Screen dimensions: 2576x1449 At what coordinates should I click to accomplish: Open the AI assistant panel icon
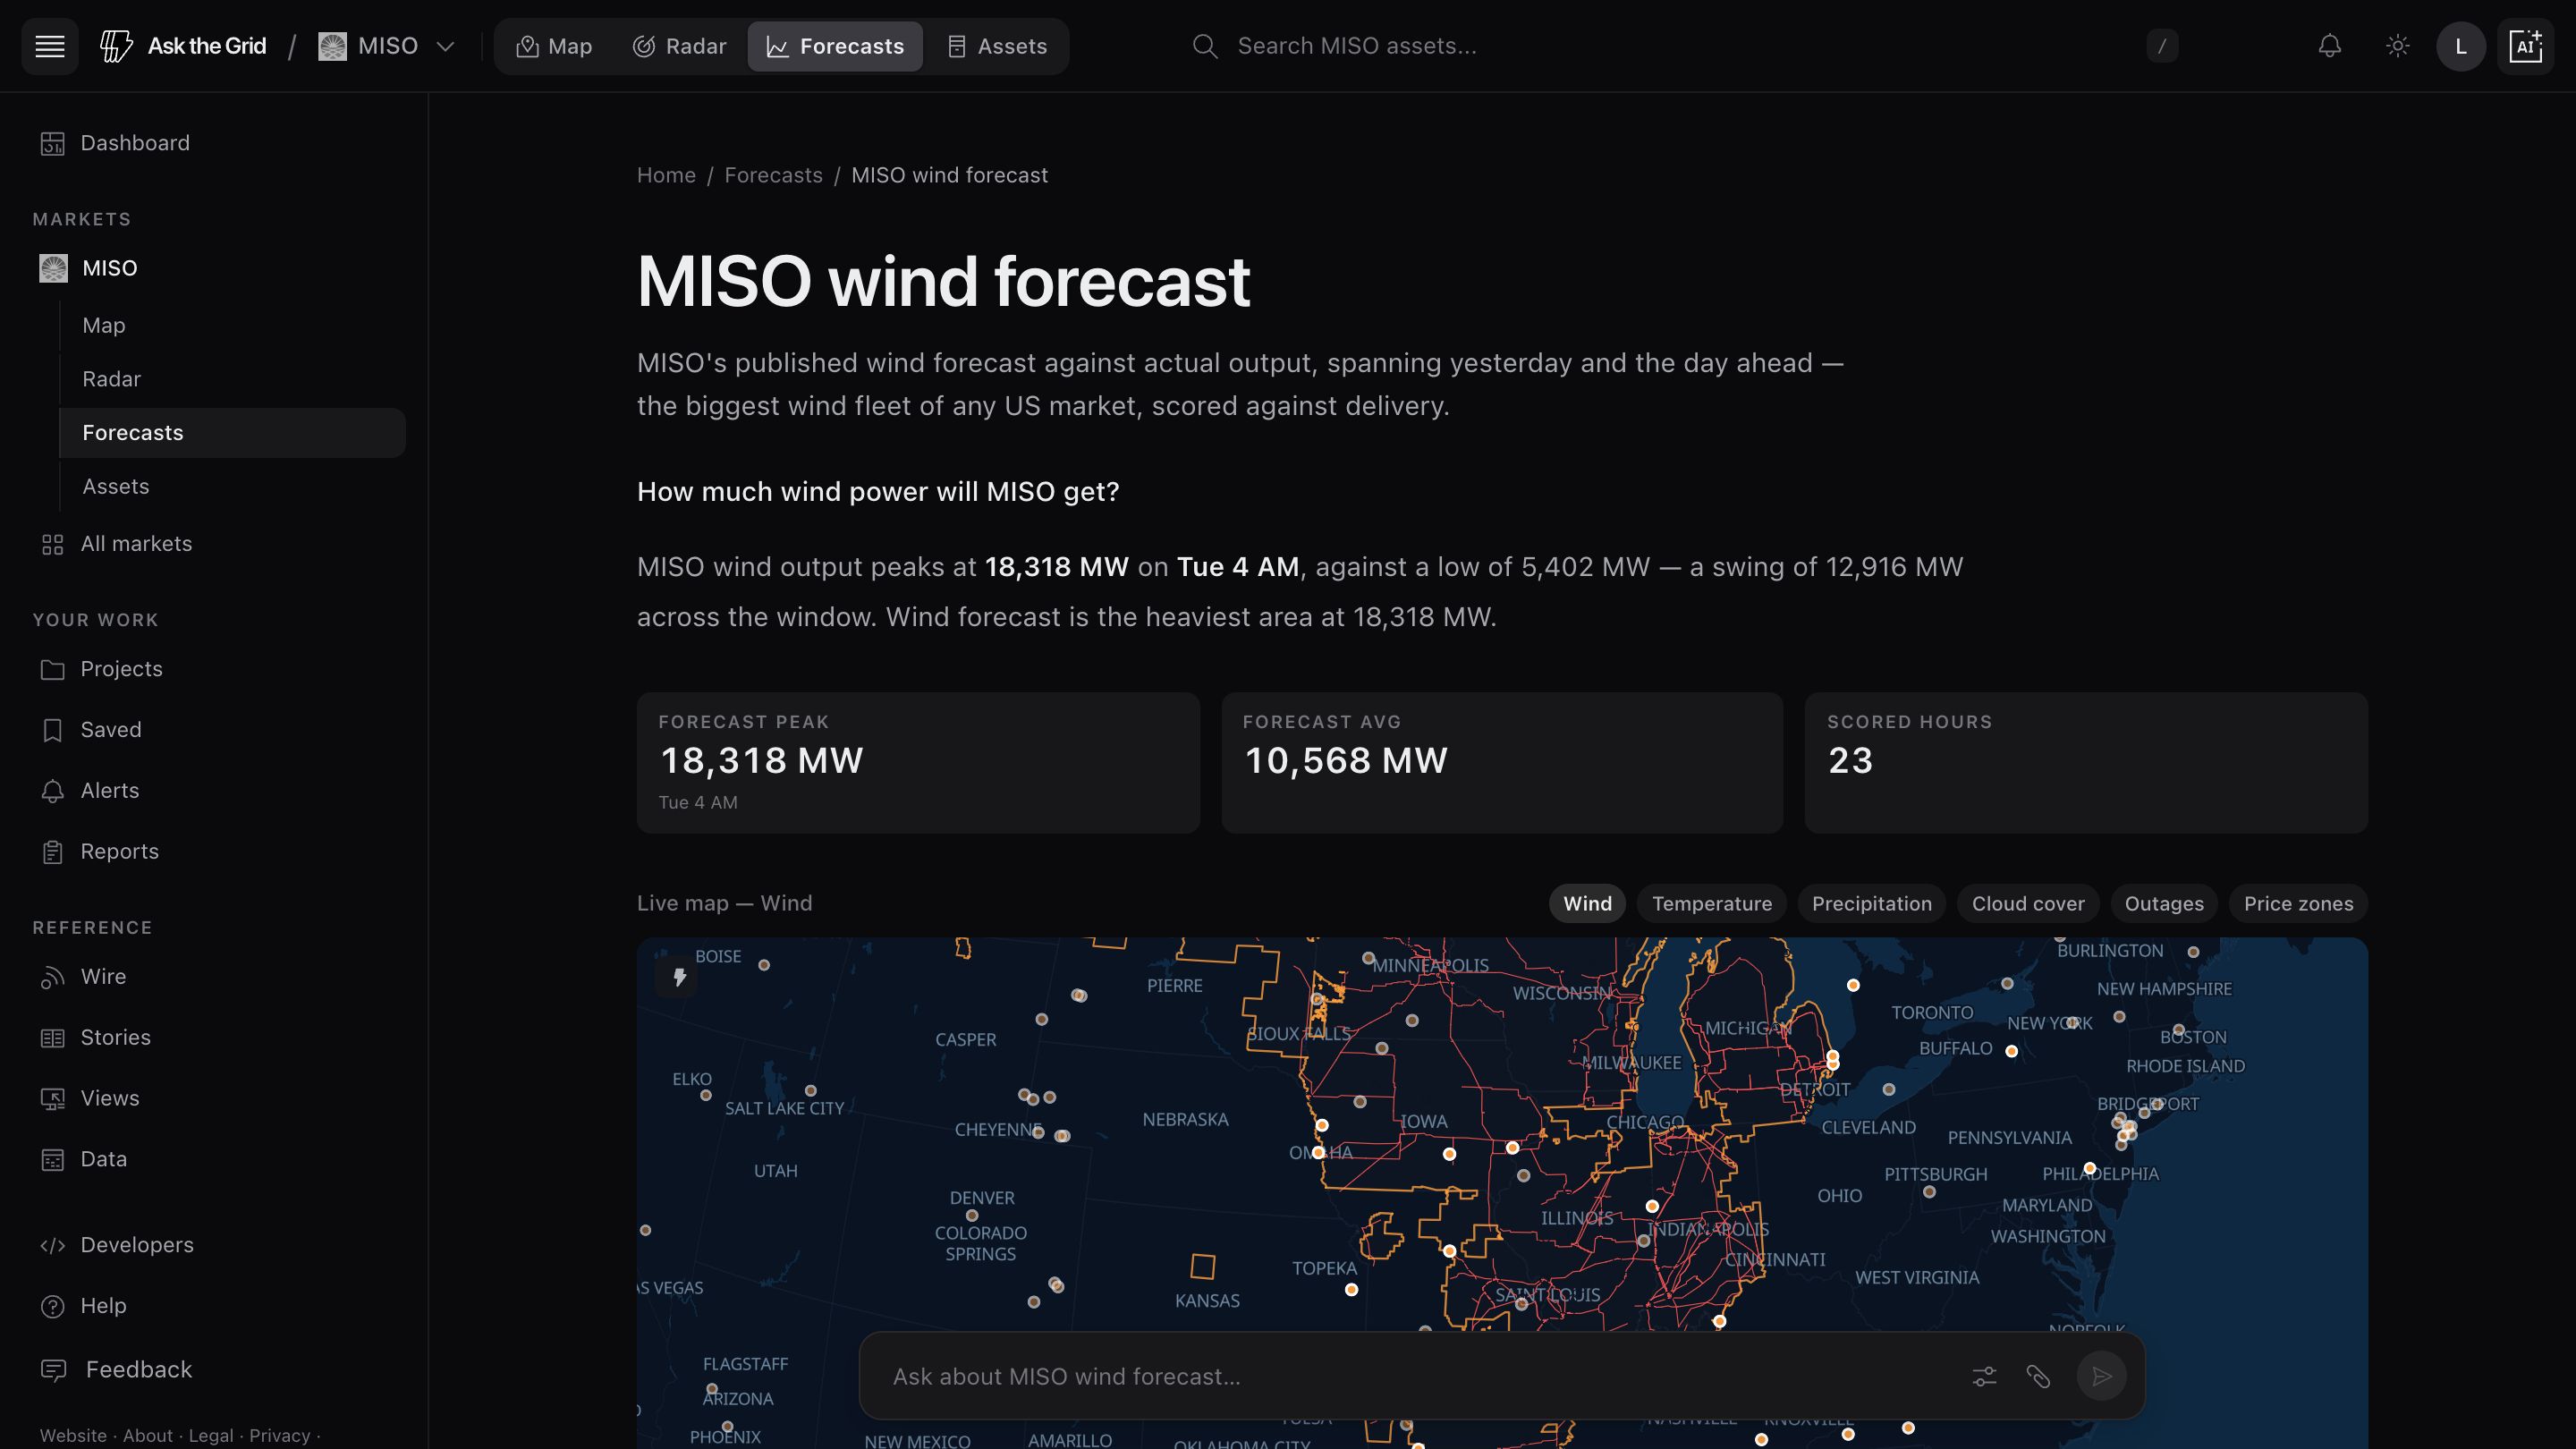point(2526,46)
